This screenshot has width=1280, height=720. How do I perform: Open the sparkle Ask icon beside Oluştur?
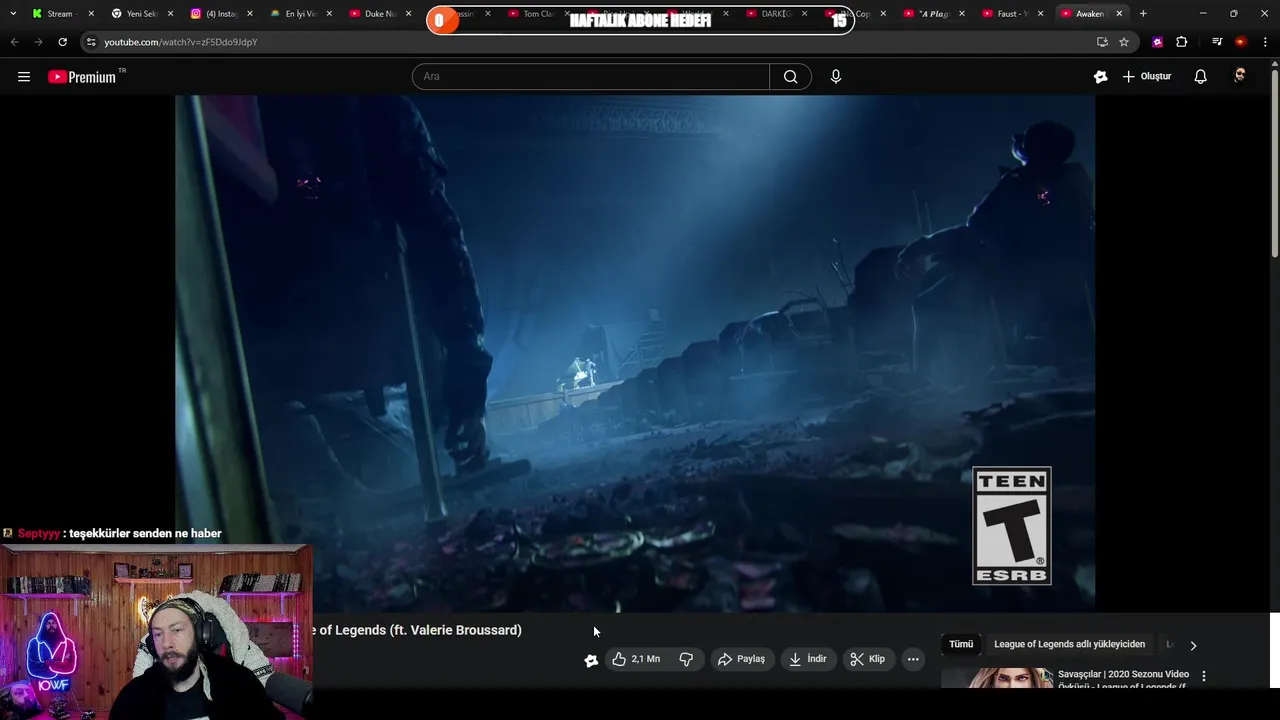tap(1100, 77)
